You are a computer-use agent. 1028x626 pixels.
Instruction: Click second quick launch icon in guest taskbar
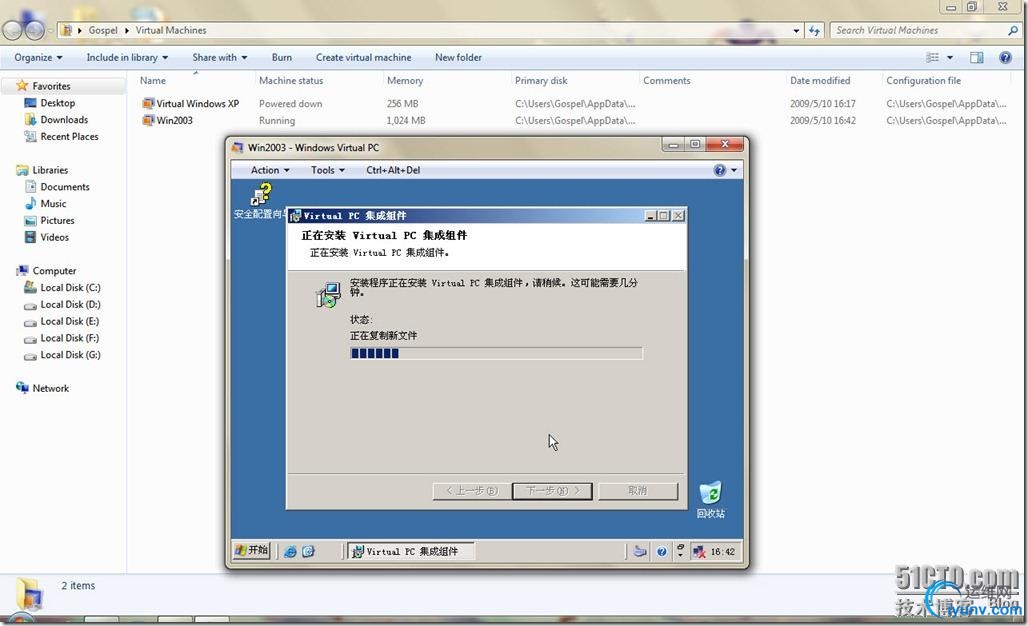tap(308, 552)
